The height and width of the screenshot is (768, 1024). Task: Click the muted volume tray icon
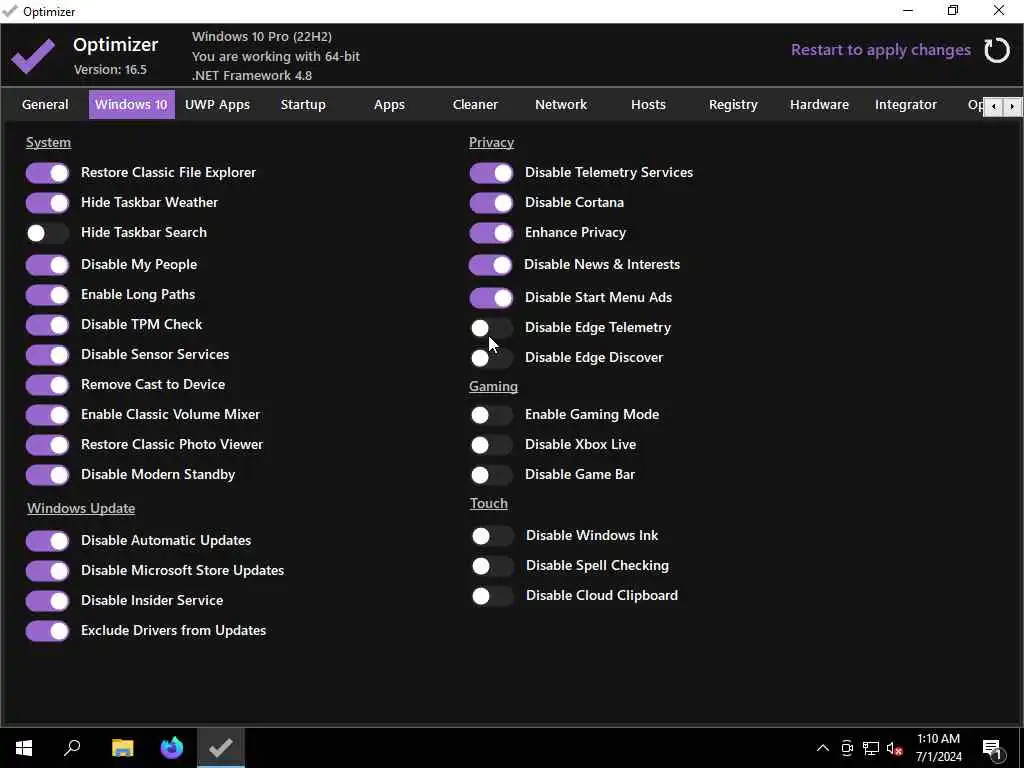point(894,748)
